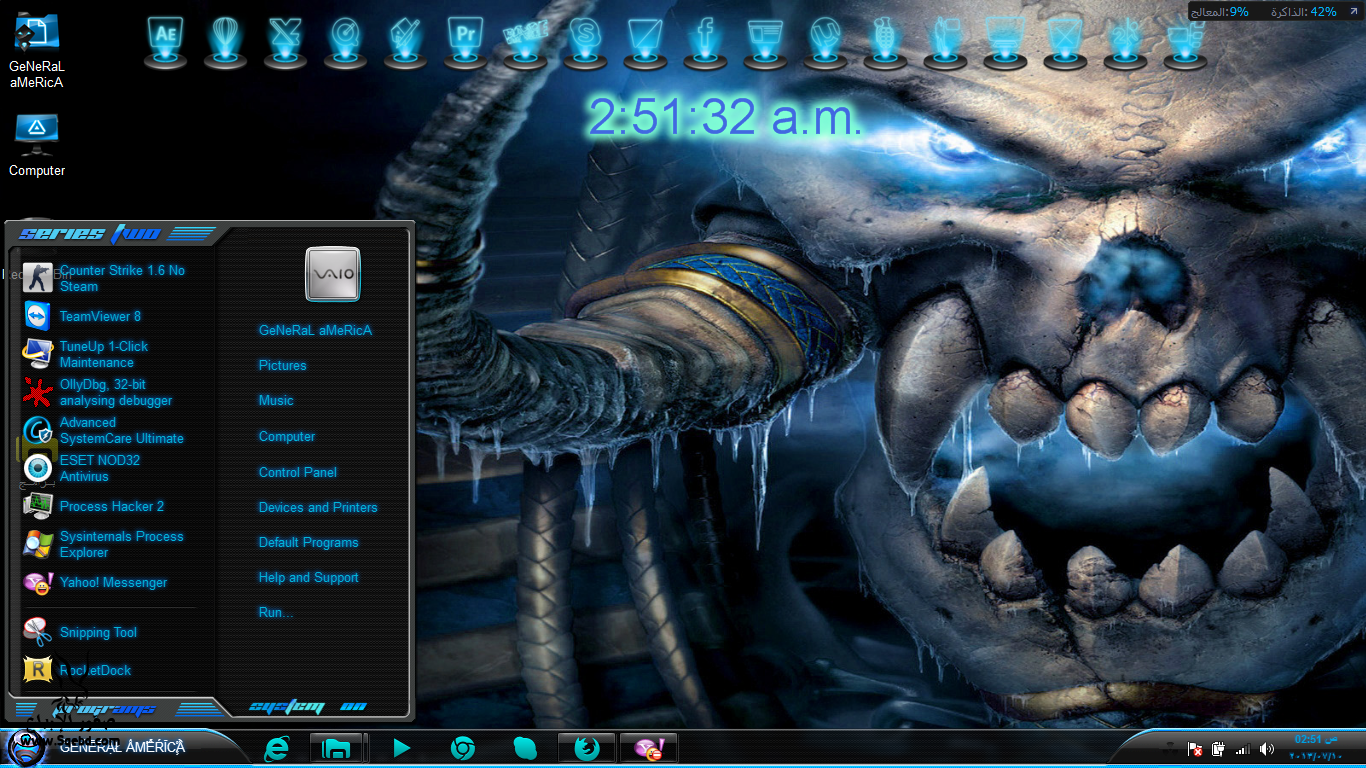
Task: Launch Counter Strike 1.6 No Steam
Action: pyautogui.click(x=121, y=278)
